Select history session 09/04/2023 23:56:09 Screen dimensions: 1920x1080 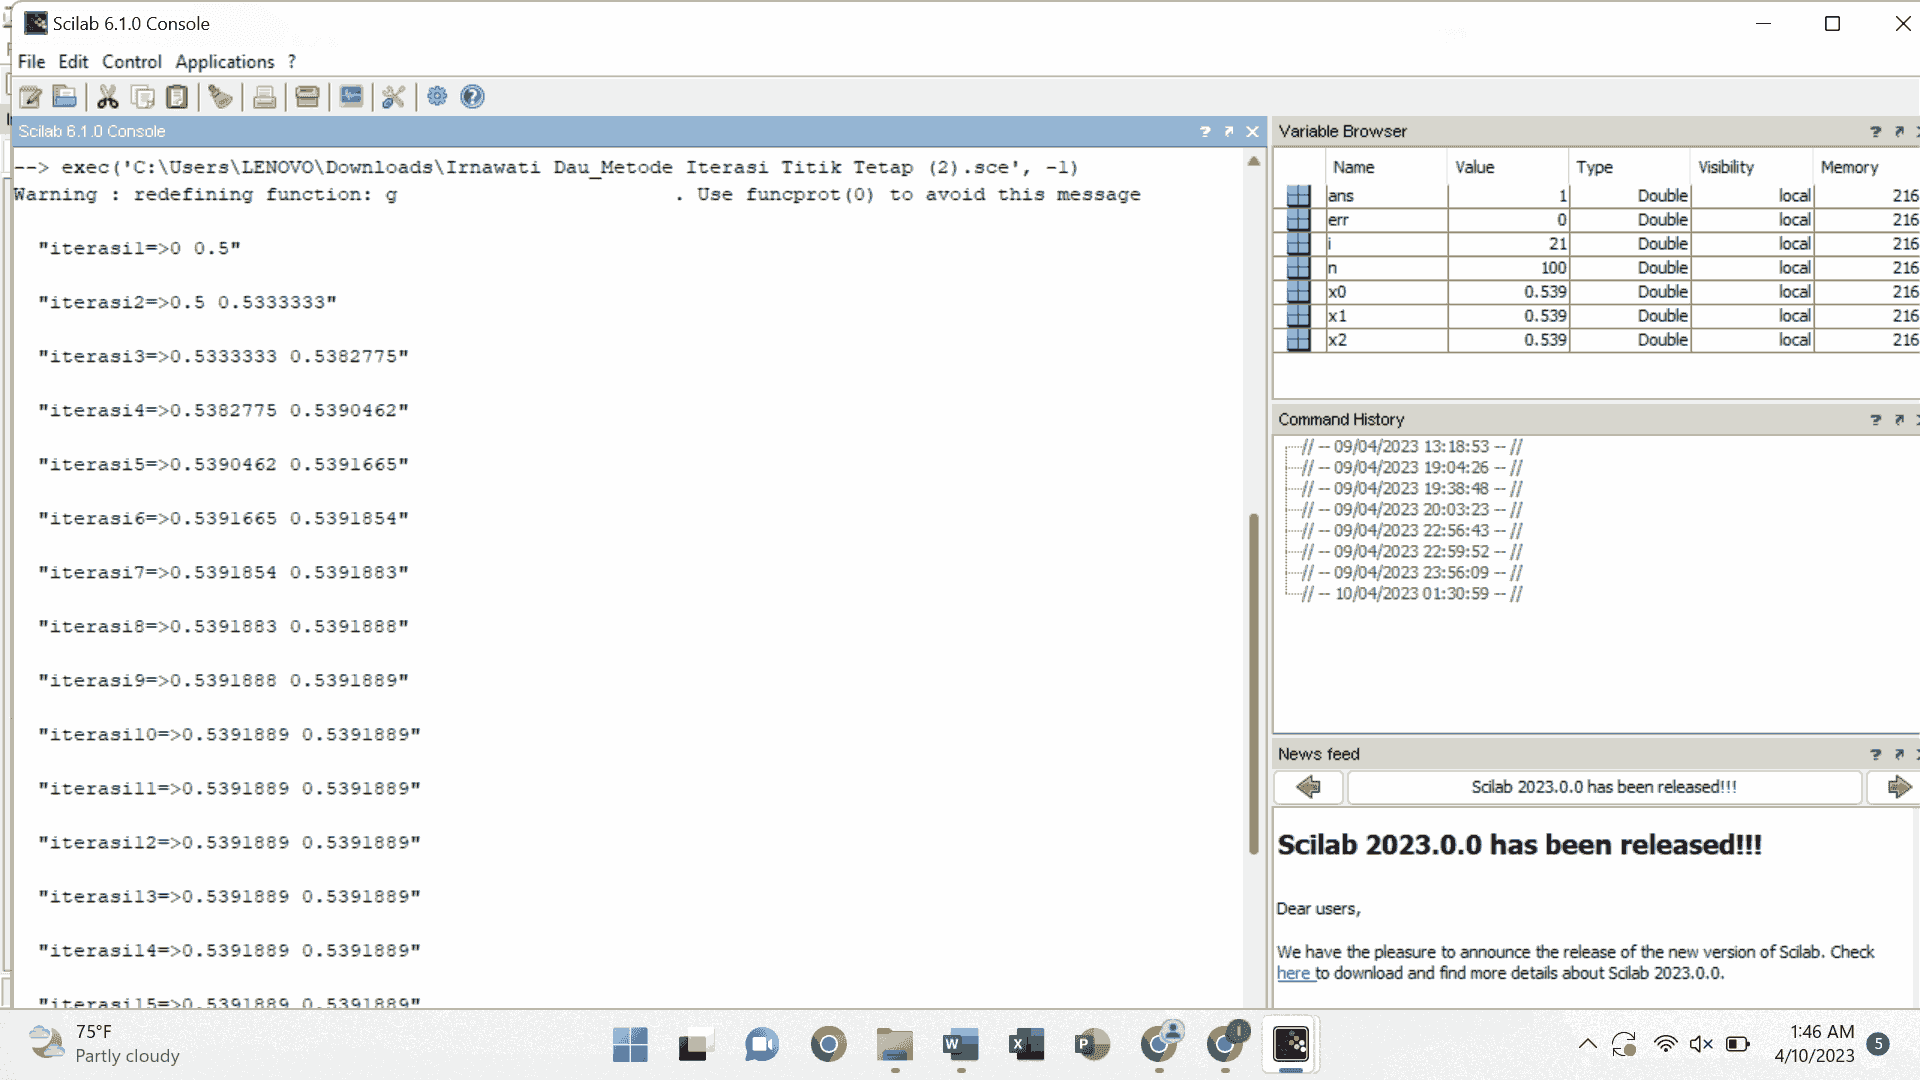pyautogui.click(x=1412, y=573)
